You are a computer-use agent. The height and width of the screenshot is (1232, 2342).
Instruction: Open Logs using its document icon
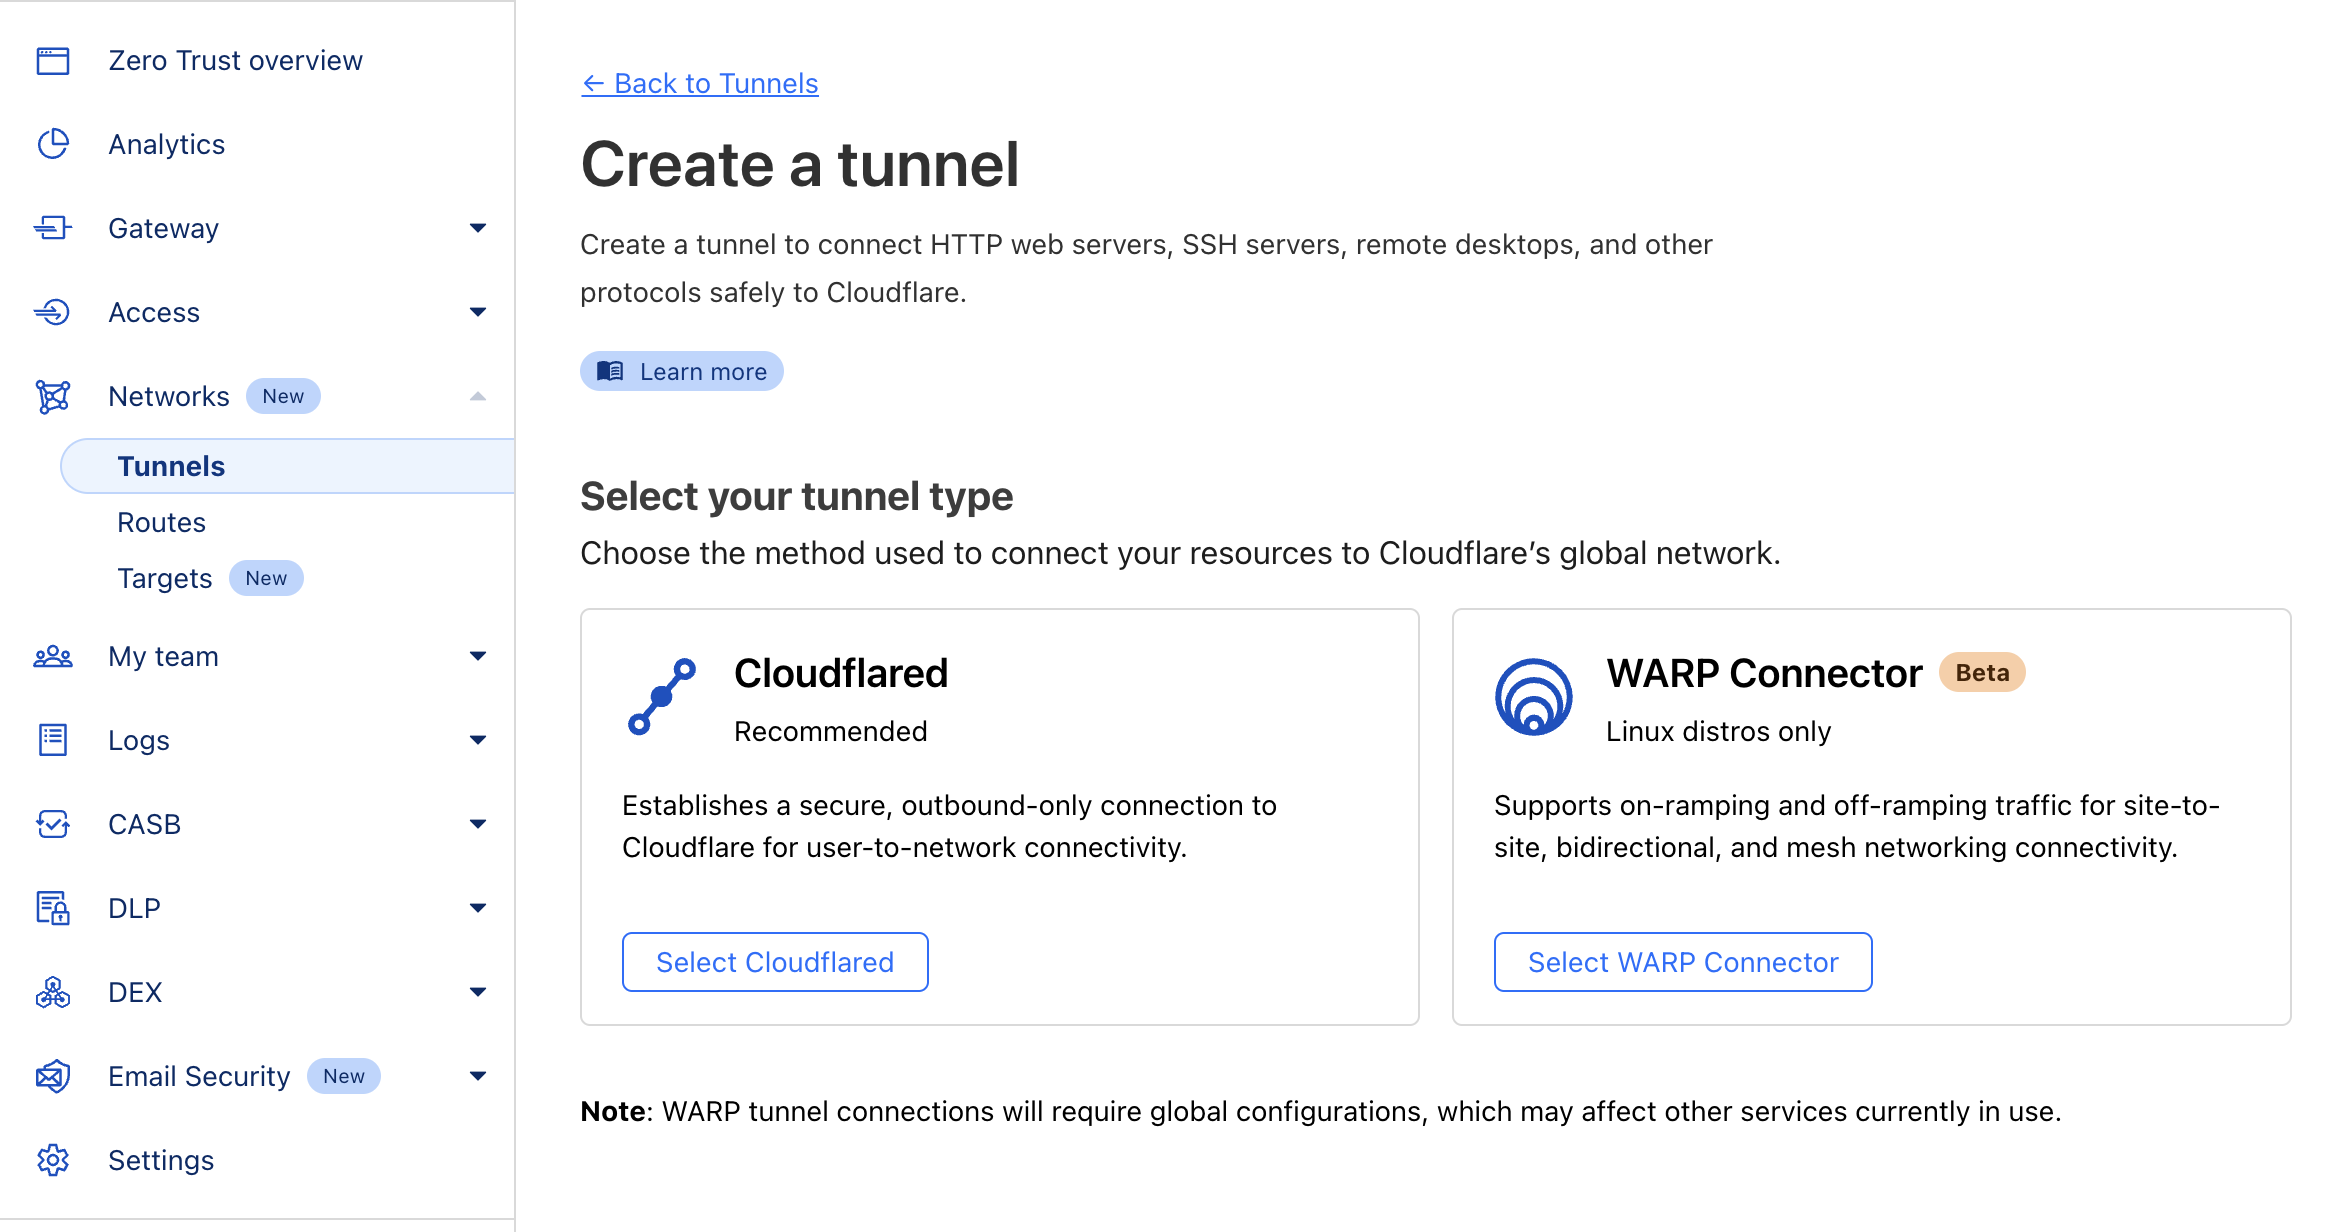[x=52, y=740]
